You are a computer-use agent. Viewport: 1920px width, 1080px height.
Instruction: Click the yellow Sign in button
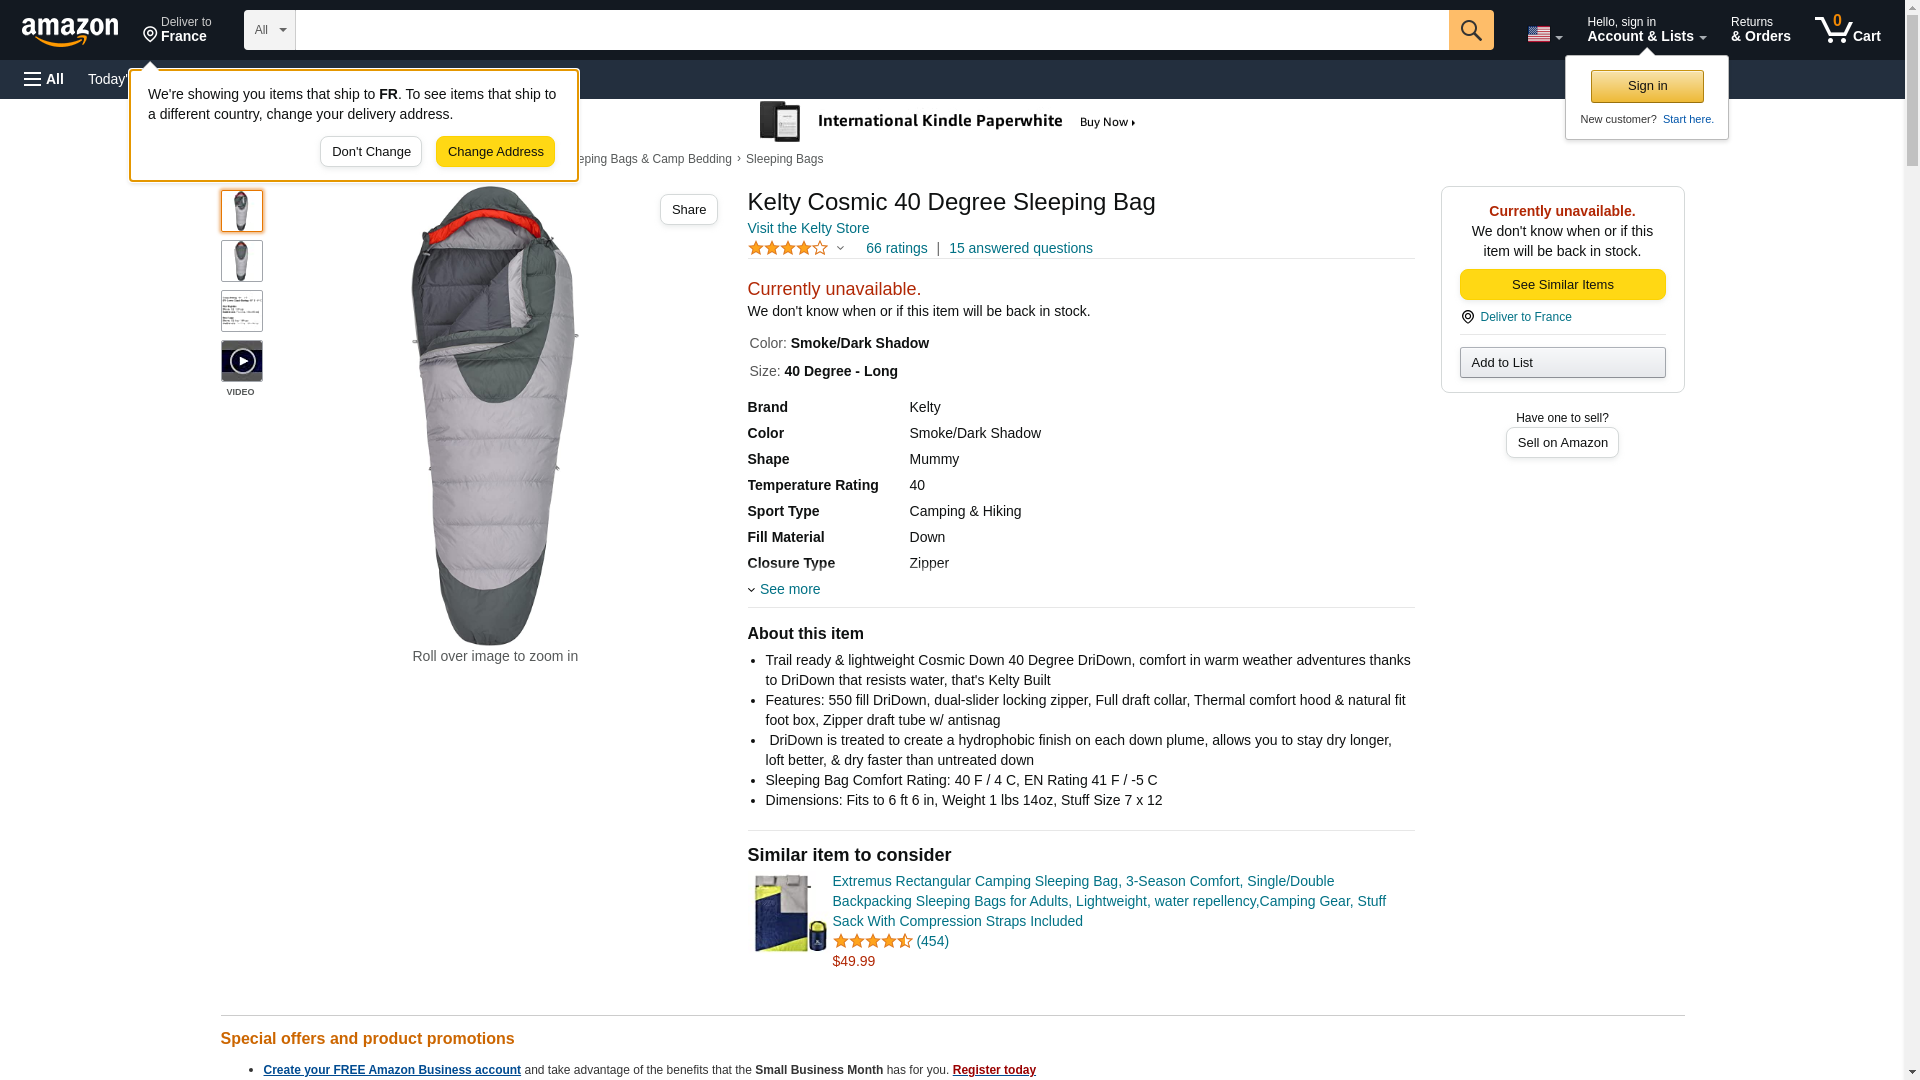1647,86
